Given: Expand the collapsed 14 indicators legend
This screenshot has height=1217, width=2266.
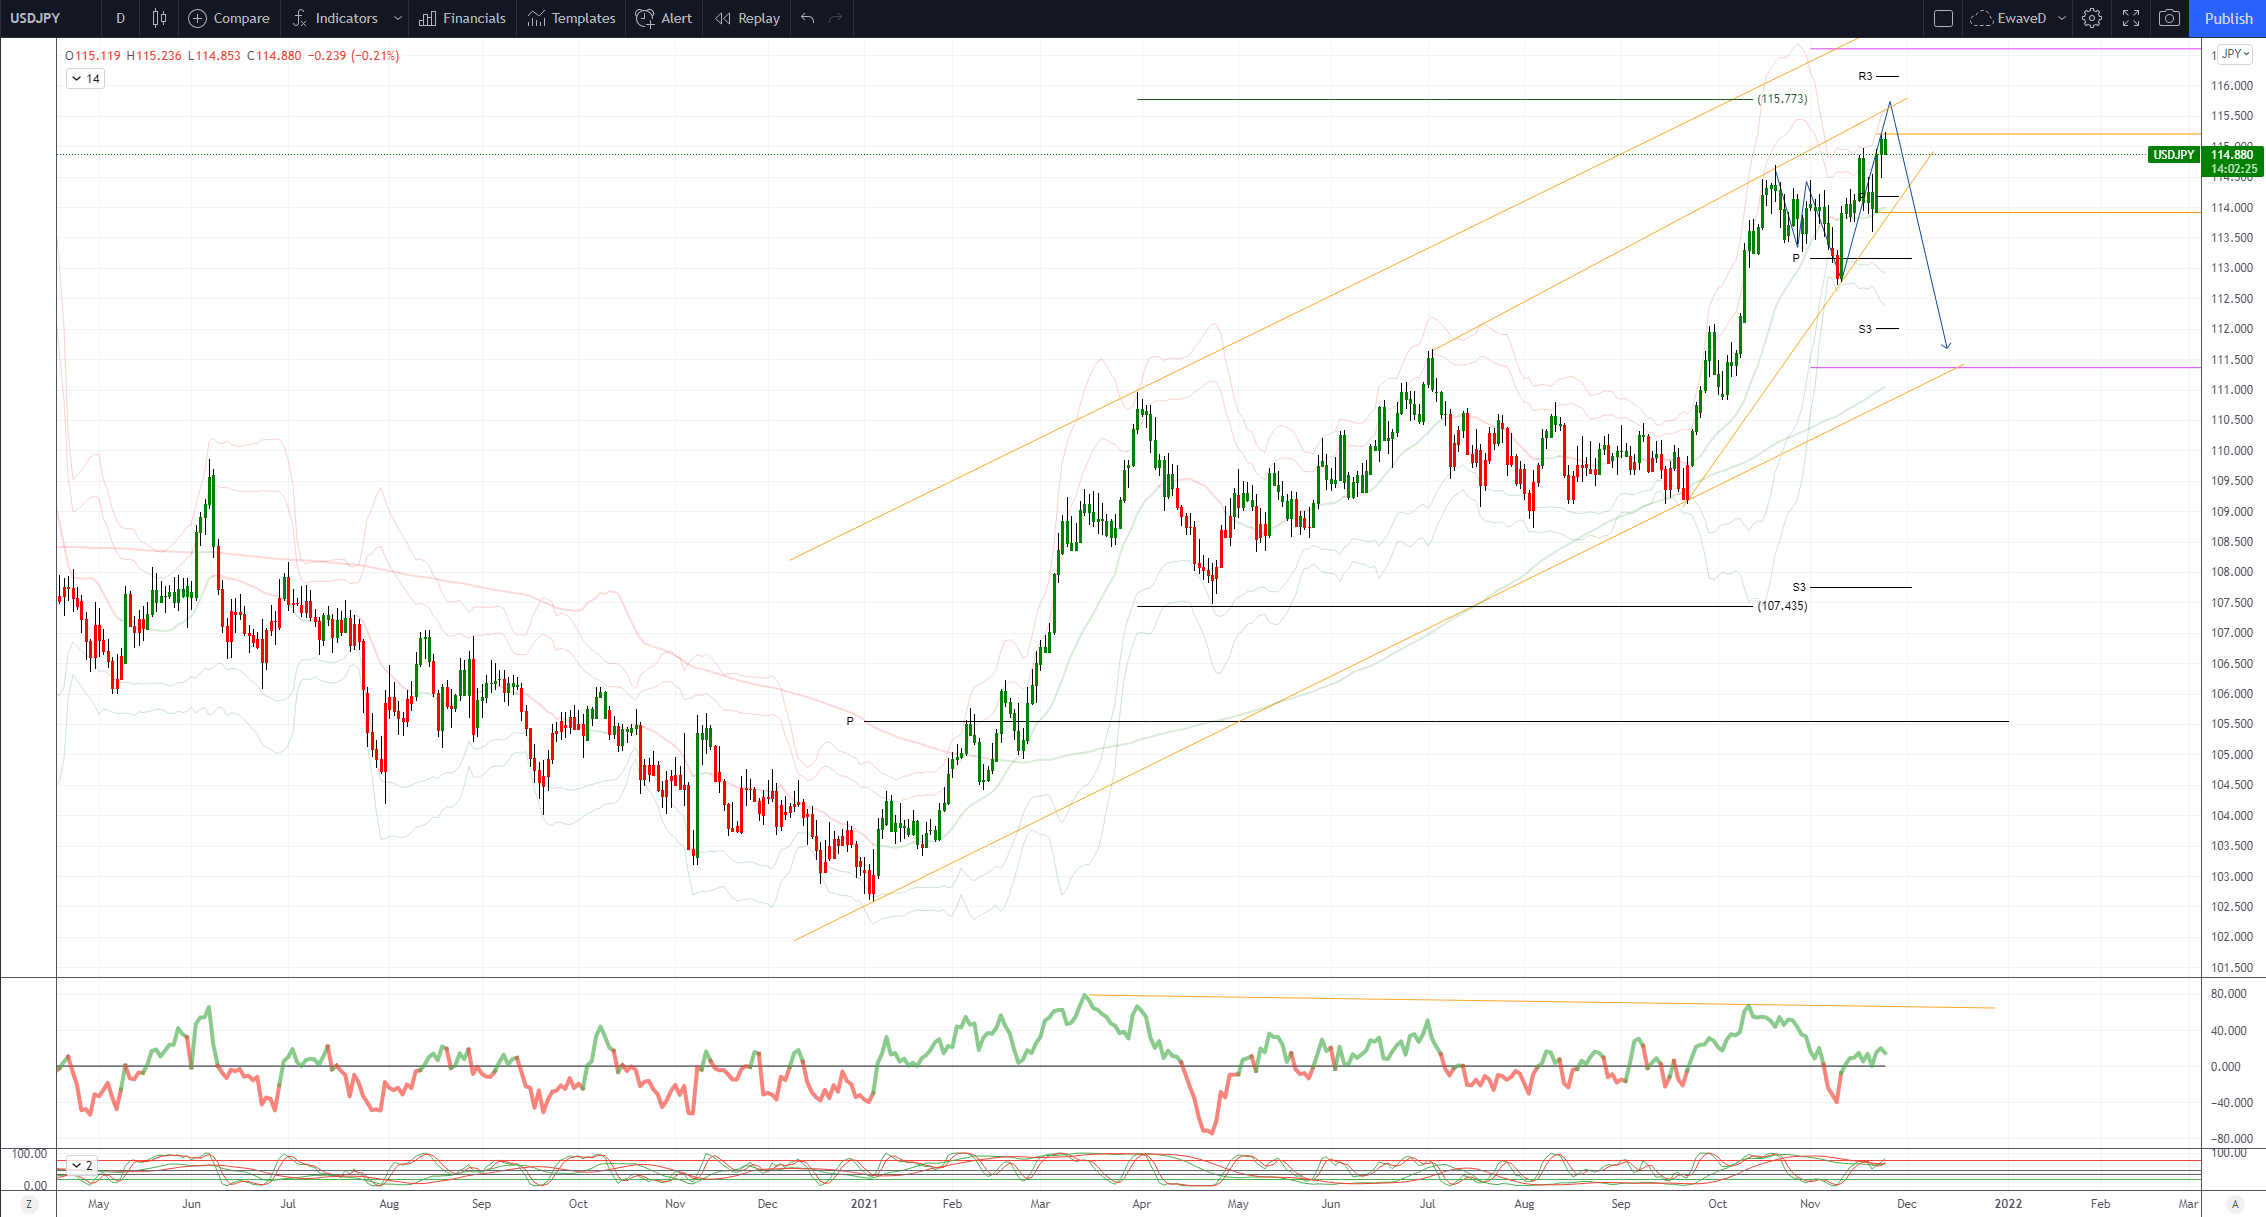Looking at the screenshot, I should coord(86,78).
